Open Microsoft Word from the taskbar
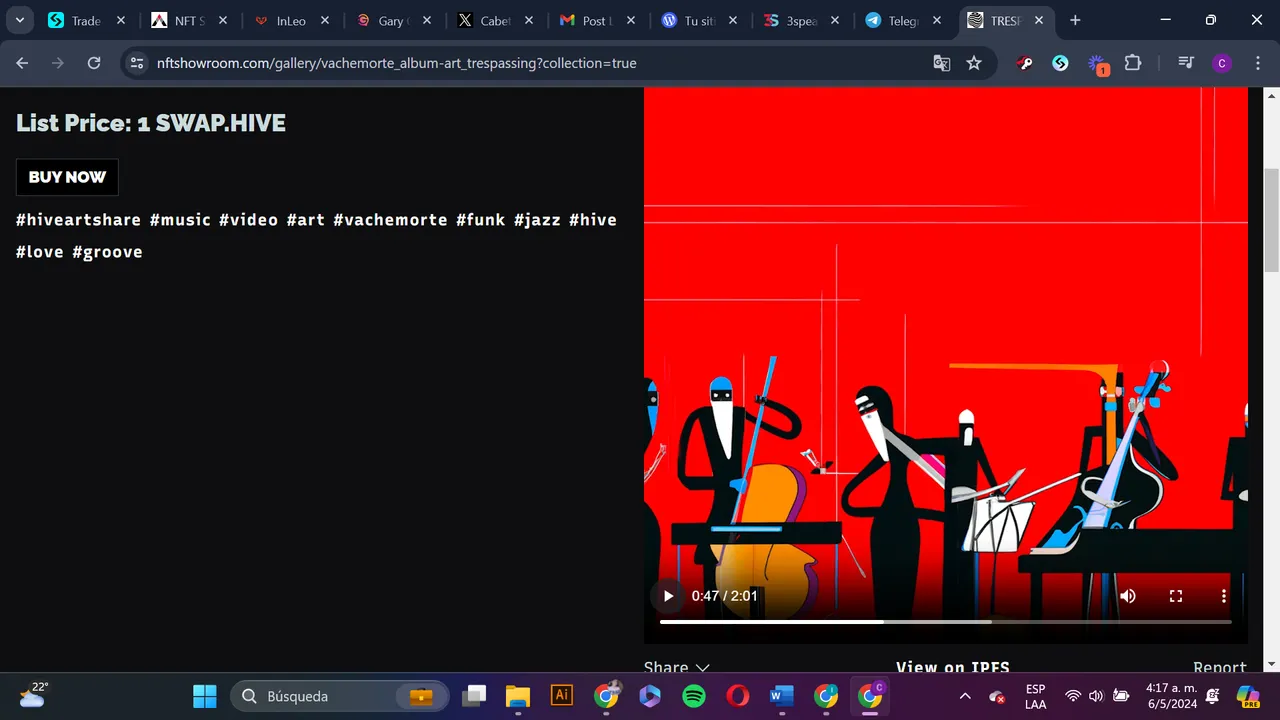Viewport: 1280px width, 720px height. pos(782,696)
